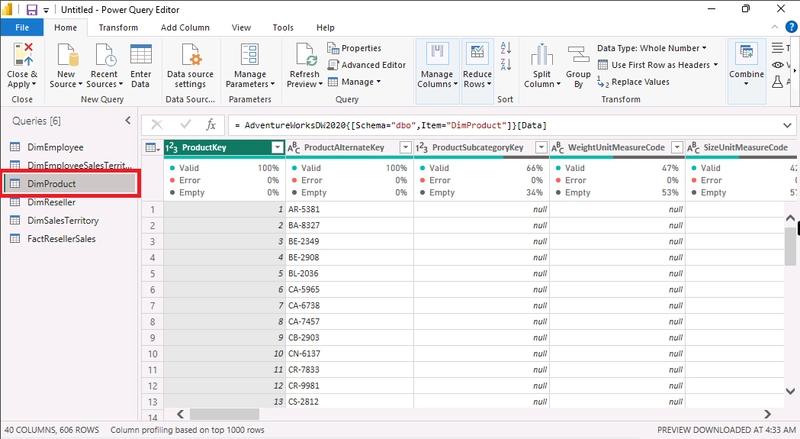Open the File menu
Screen dimensions: 800x439
tap(22, 28)
